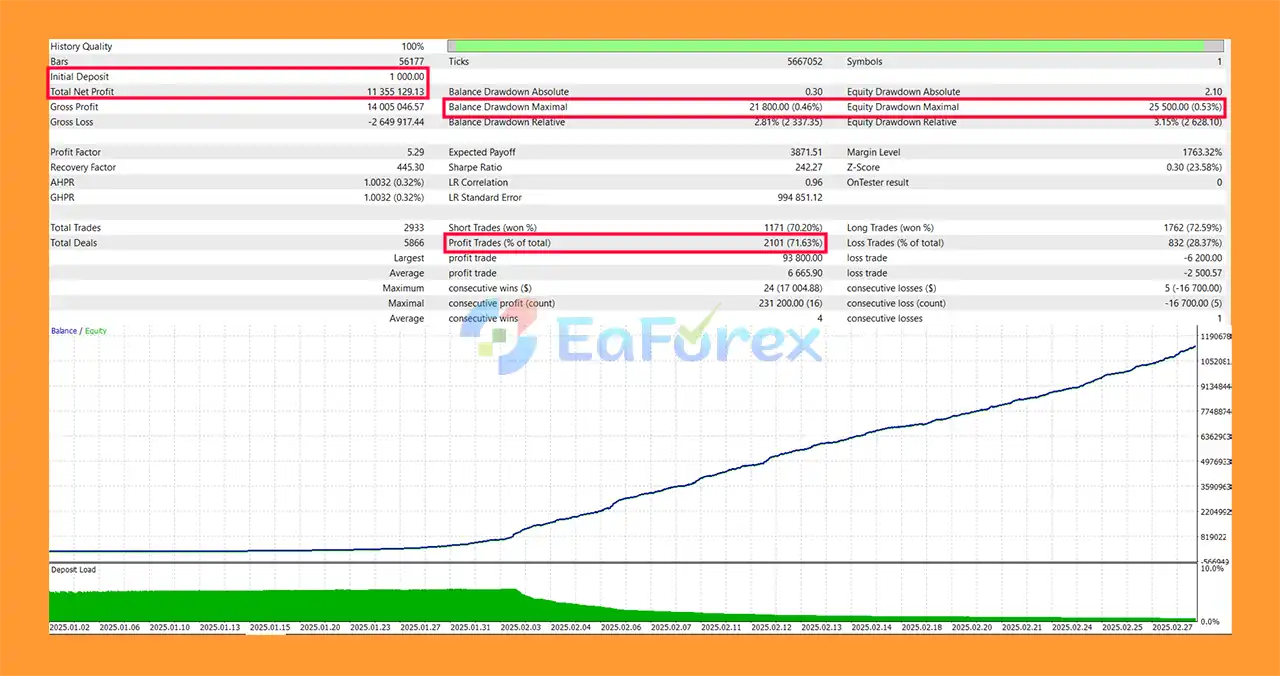Screen dimensions: 1280x676
Task: Select the Recovery Factor value 445.30
Action: coord(411,167)
